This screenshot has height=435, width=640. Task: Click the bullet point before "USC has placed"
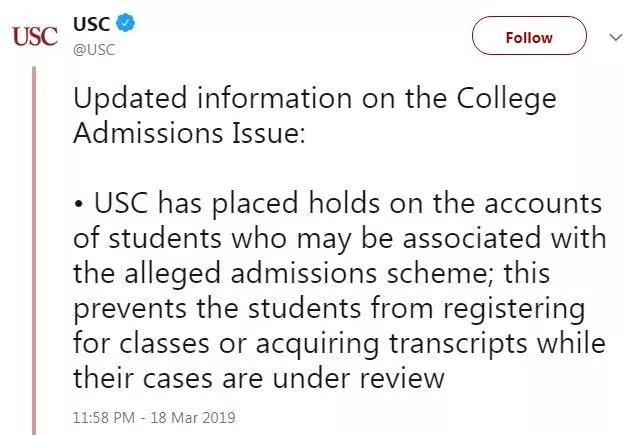pos(80,205)
